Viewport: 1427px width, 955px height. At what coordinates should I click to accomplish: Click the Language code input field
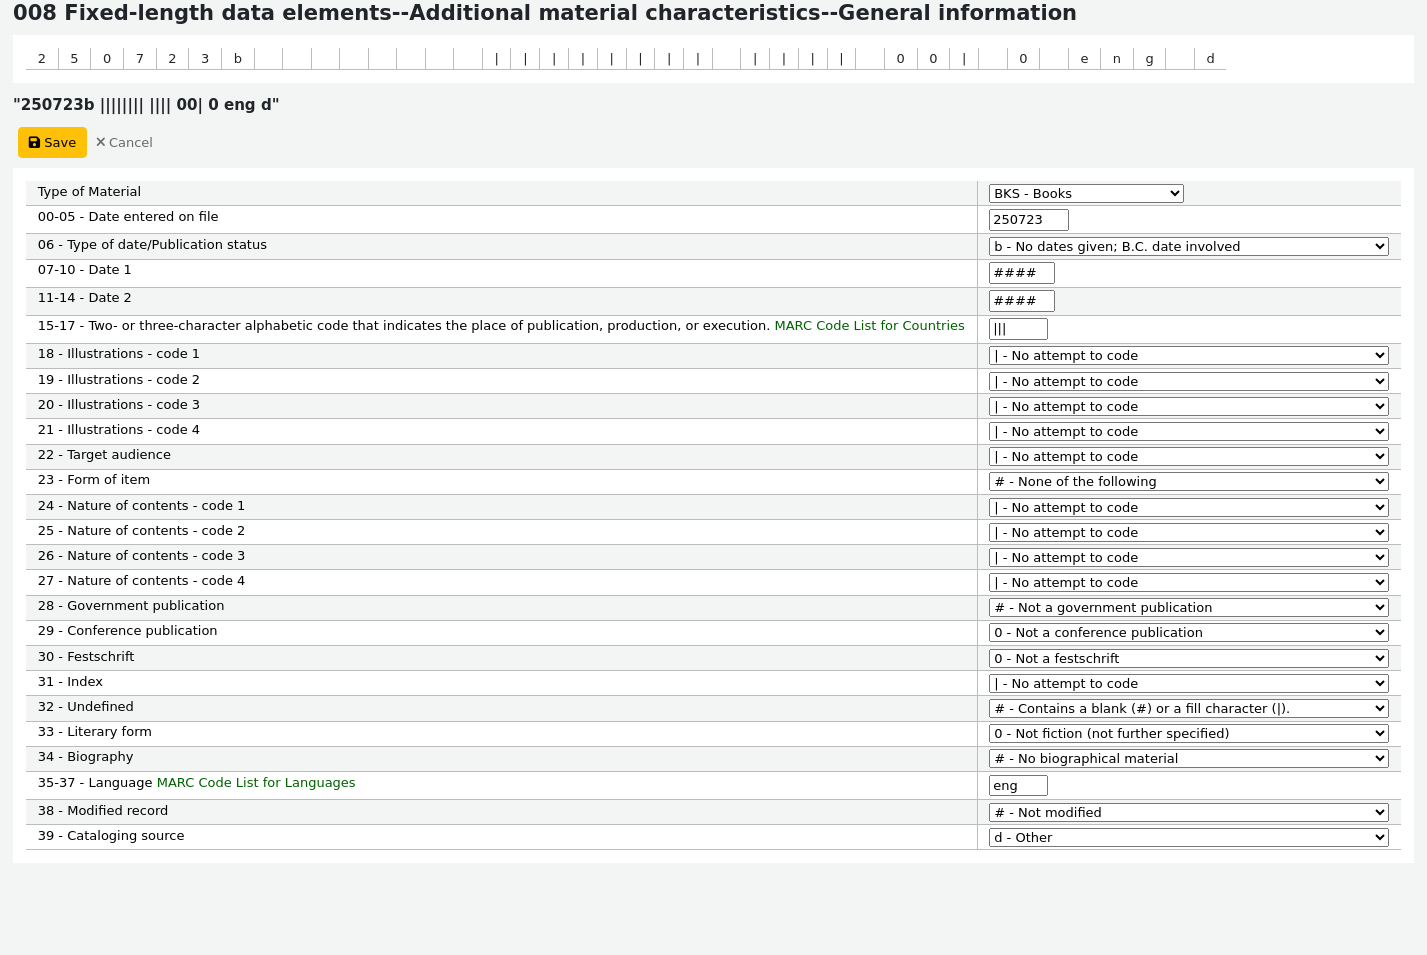coord(1017,786)
